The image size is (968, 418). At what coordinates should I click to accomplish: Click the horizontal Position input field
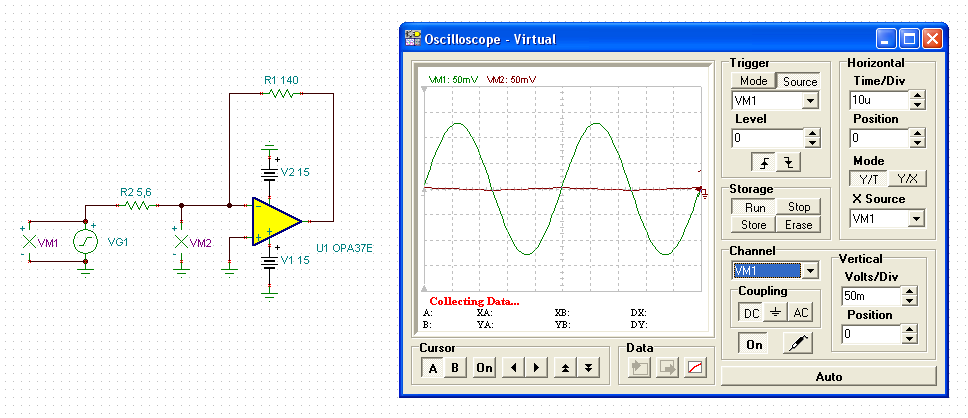pyautogui.click(x=879, y=138)
